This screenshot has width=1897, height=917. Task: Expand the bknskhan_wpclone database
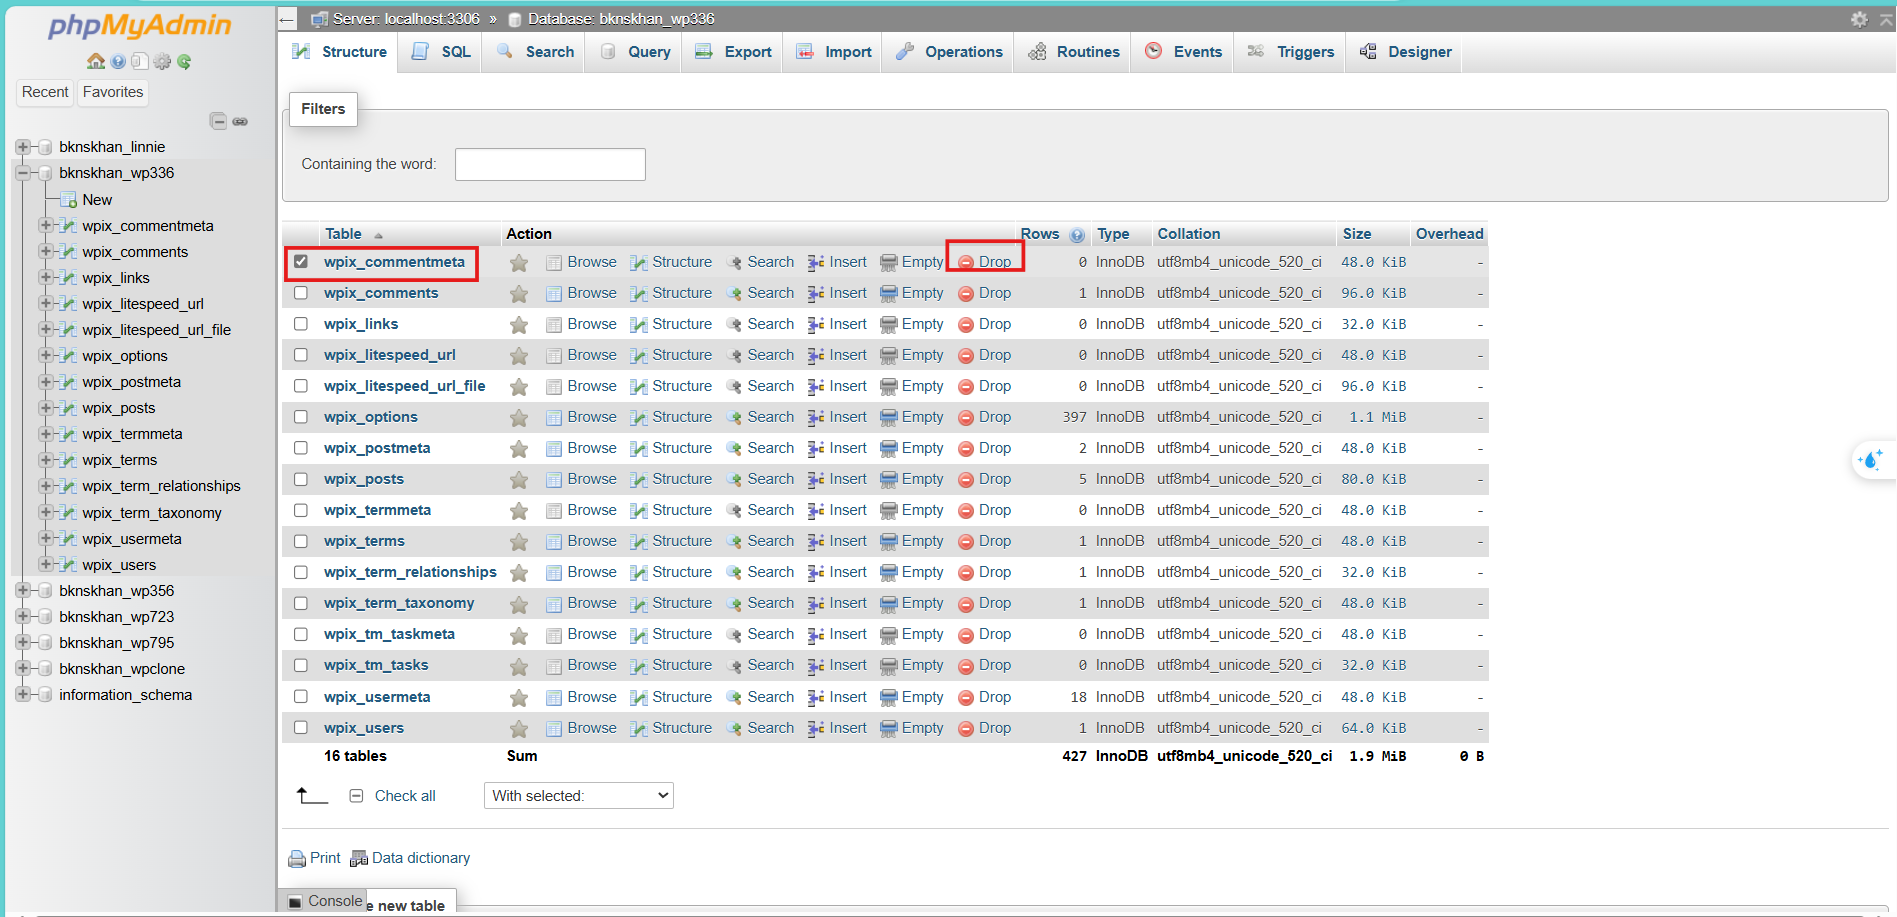pyautogui.click(x=22, y=669)
